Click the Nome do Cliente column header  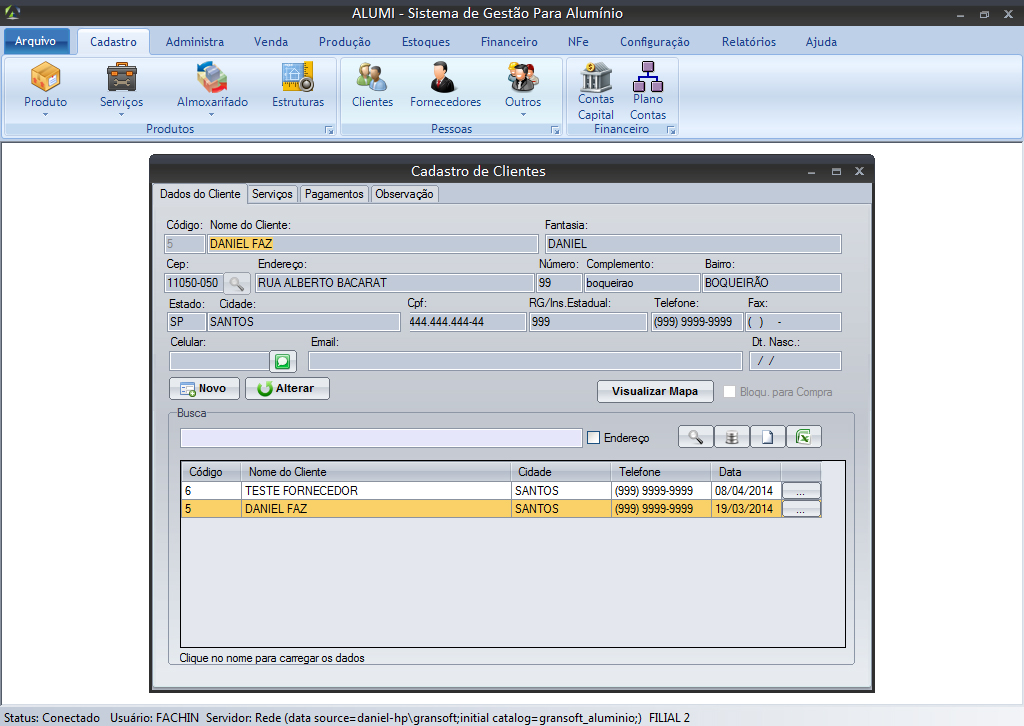pos(376,471)
